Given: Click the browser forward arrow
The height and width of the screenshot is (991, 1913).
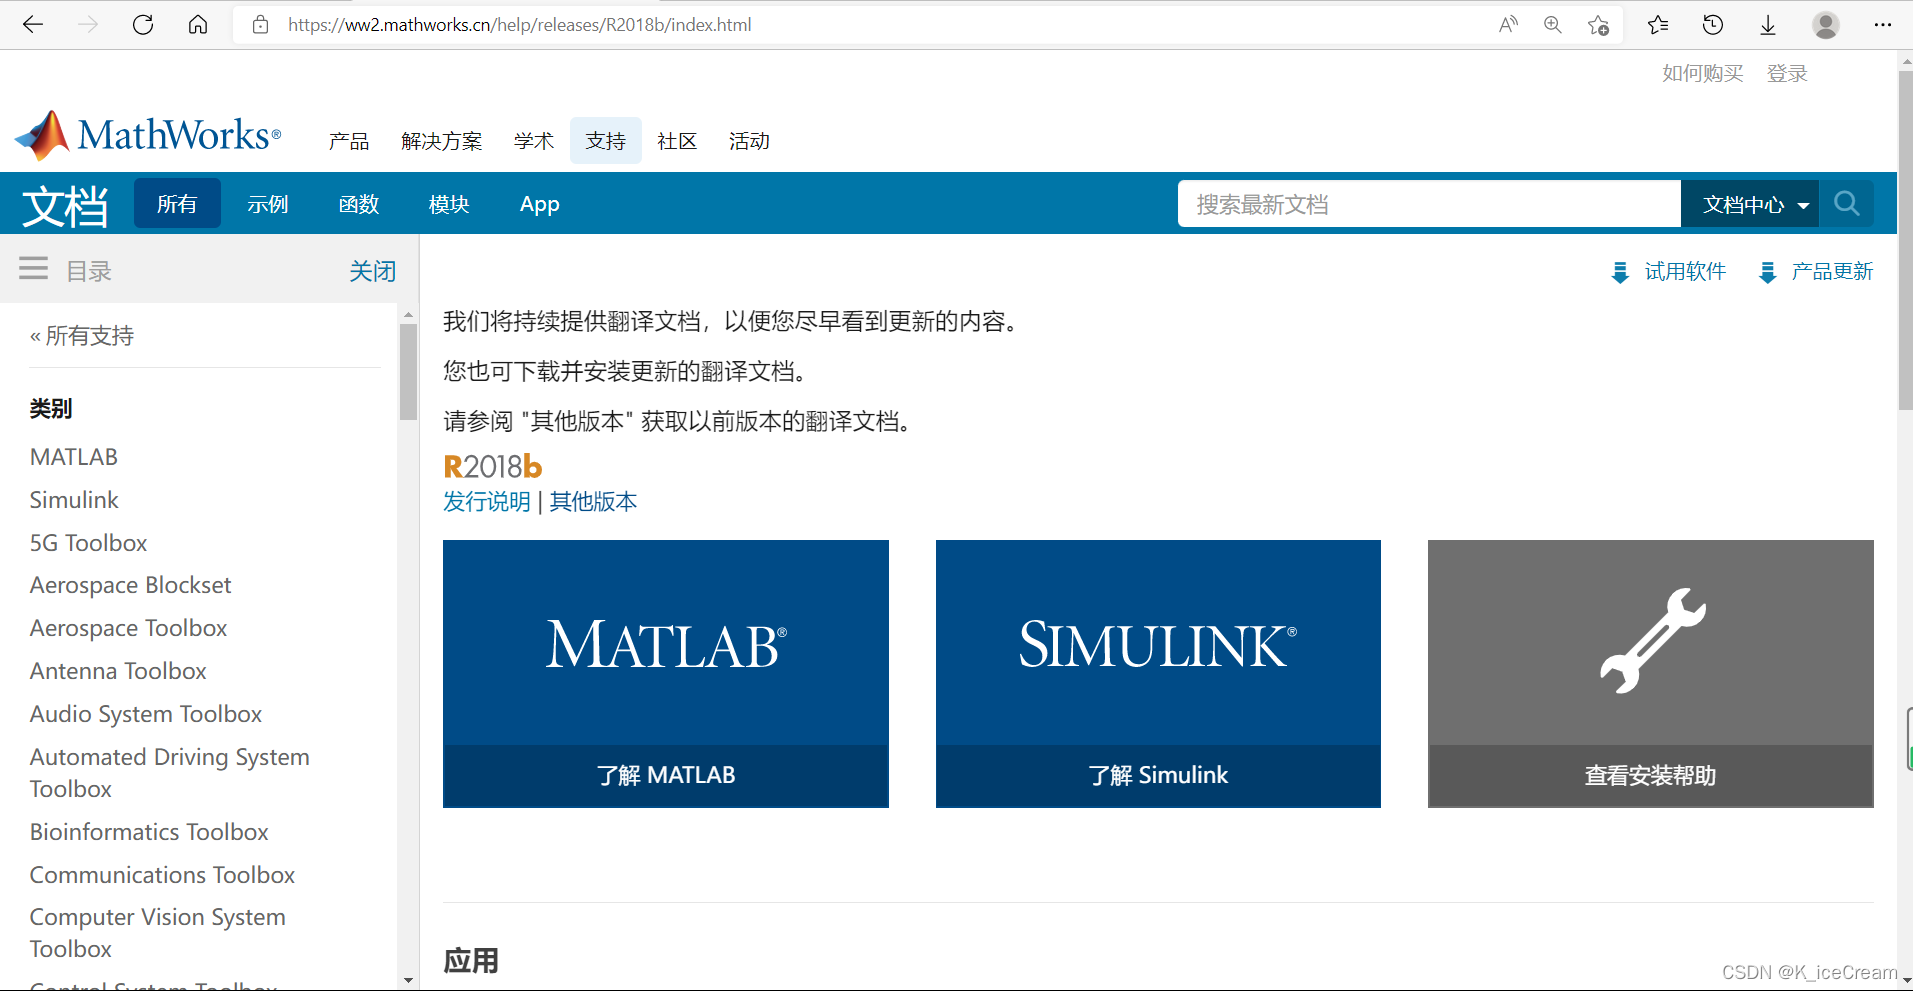Looking at the screenshot, I should (88, 25).
